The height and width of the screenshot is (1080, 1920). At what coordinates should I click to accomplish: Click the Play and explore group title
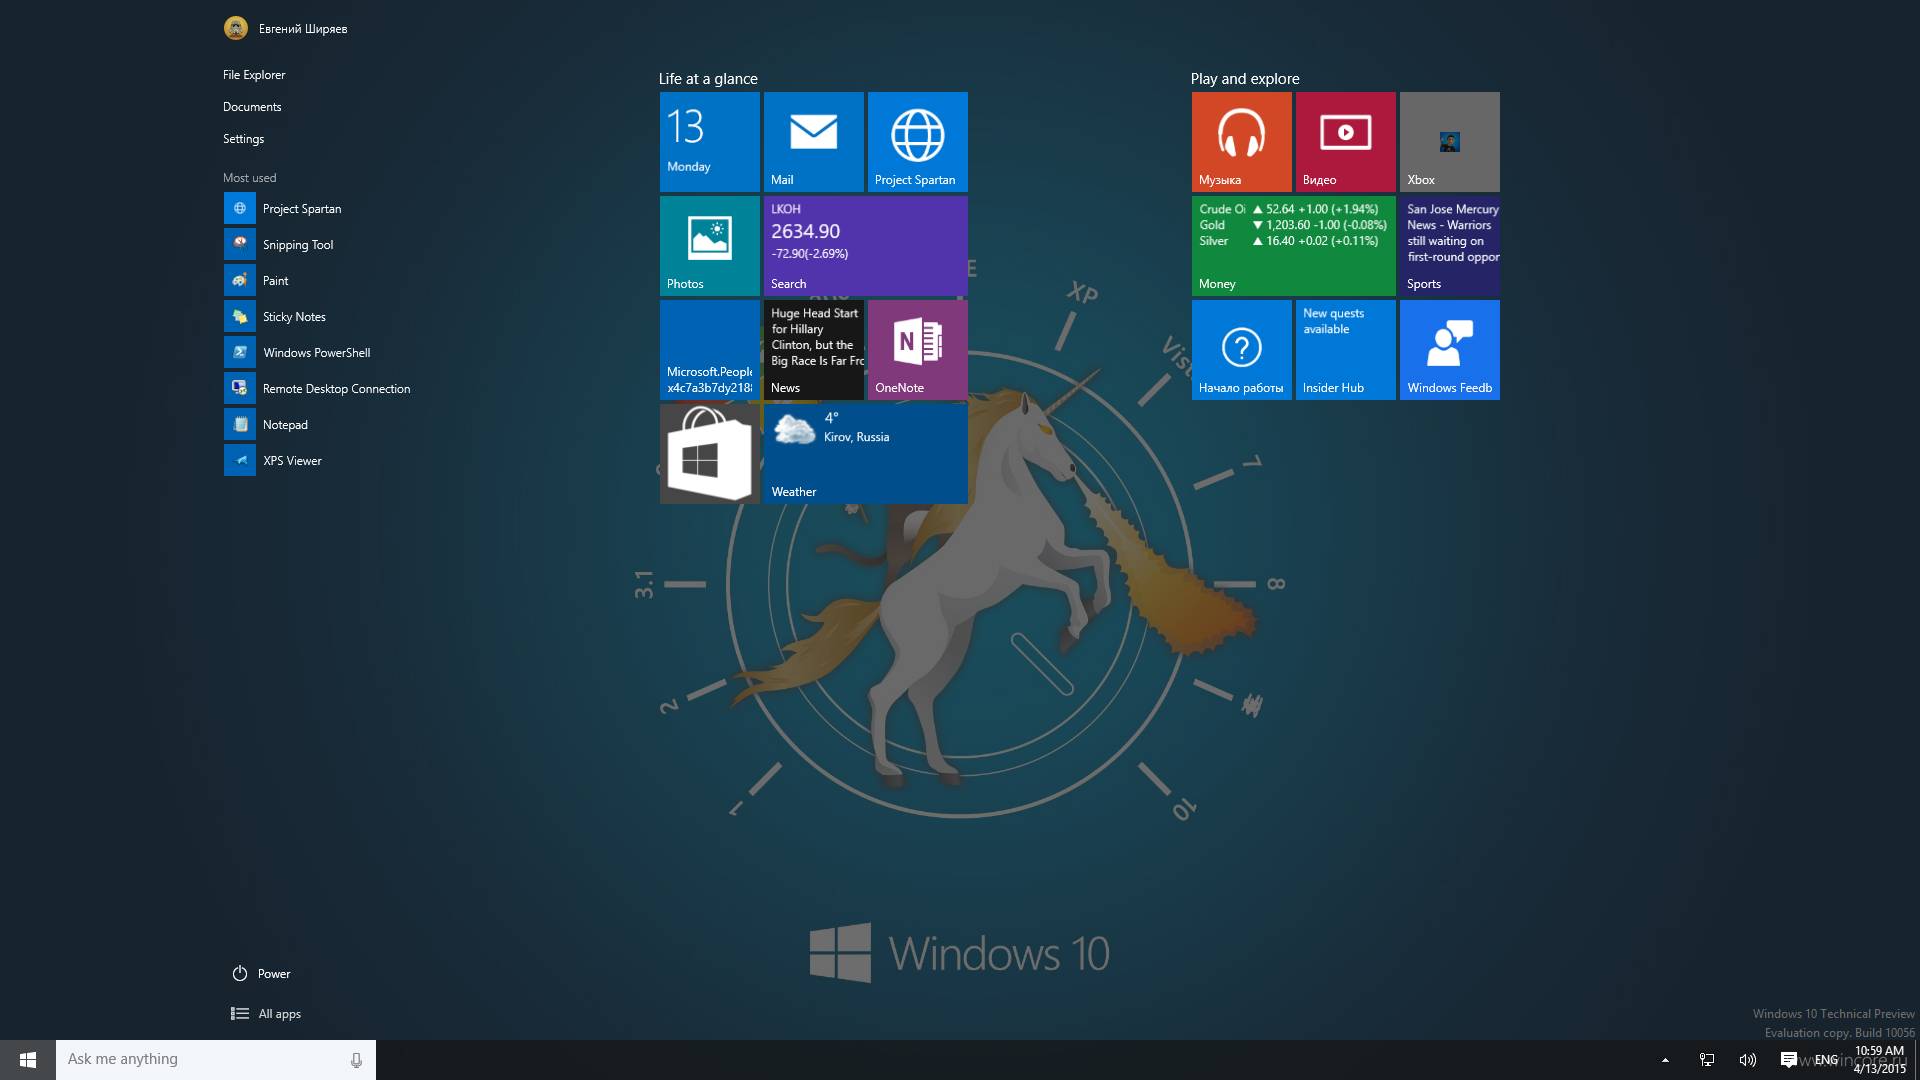pos(1245,79)
